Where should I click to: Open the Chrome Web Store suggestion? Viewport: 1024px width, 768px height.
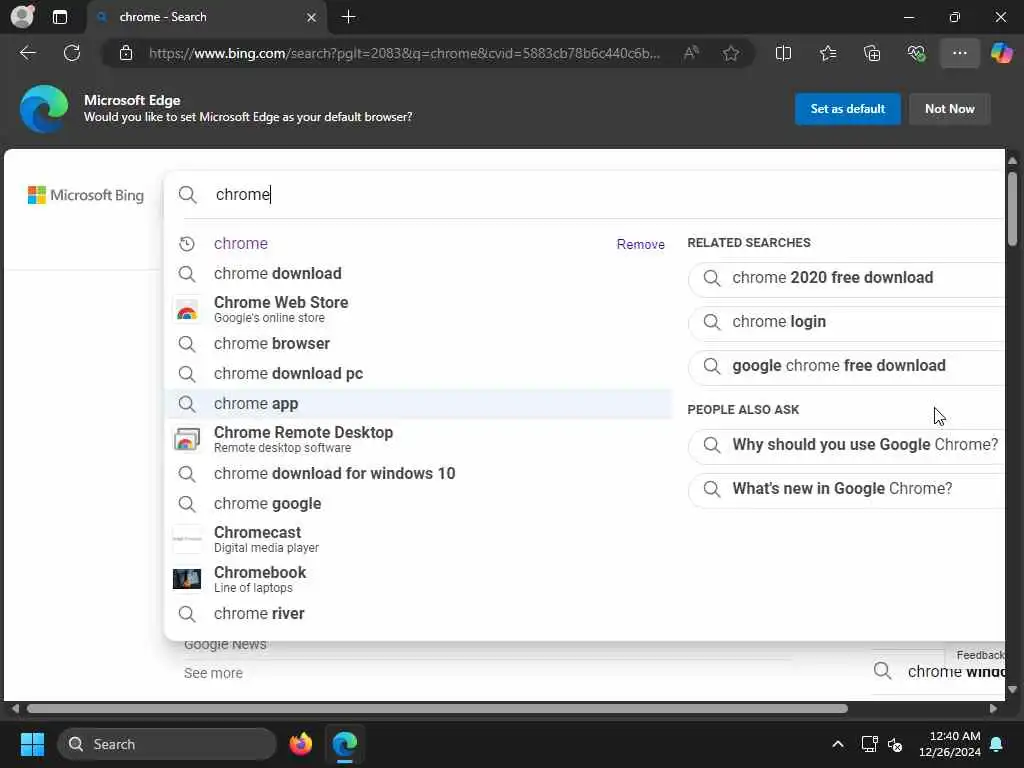point(417,309)
